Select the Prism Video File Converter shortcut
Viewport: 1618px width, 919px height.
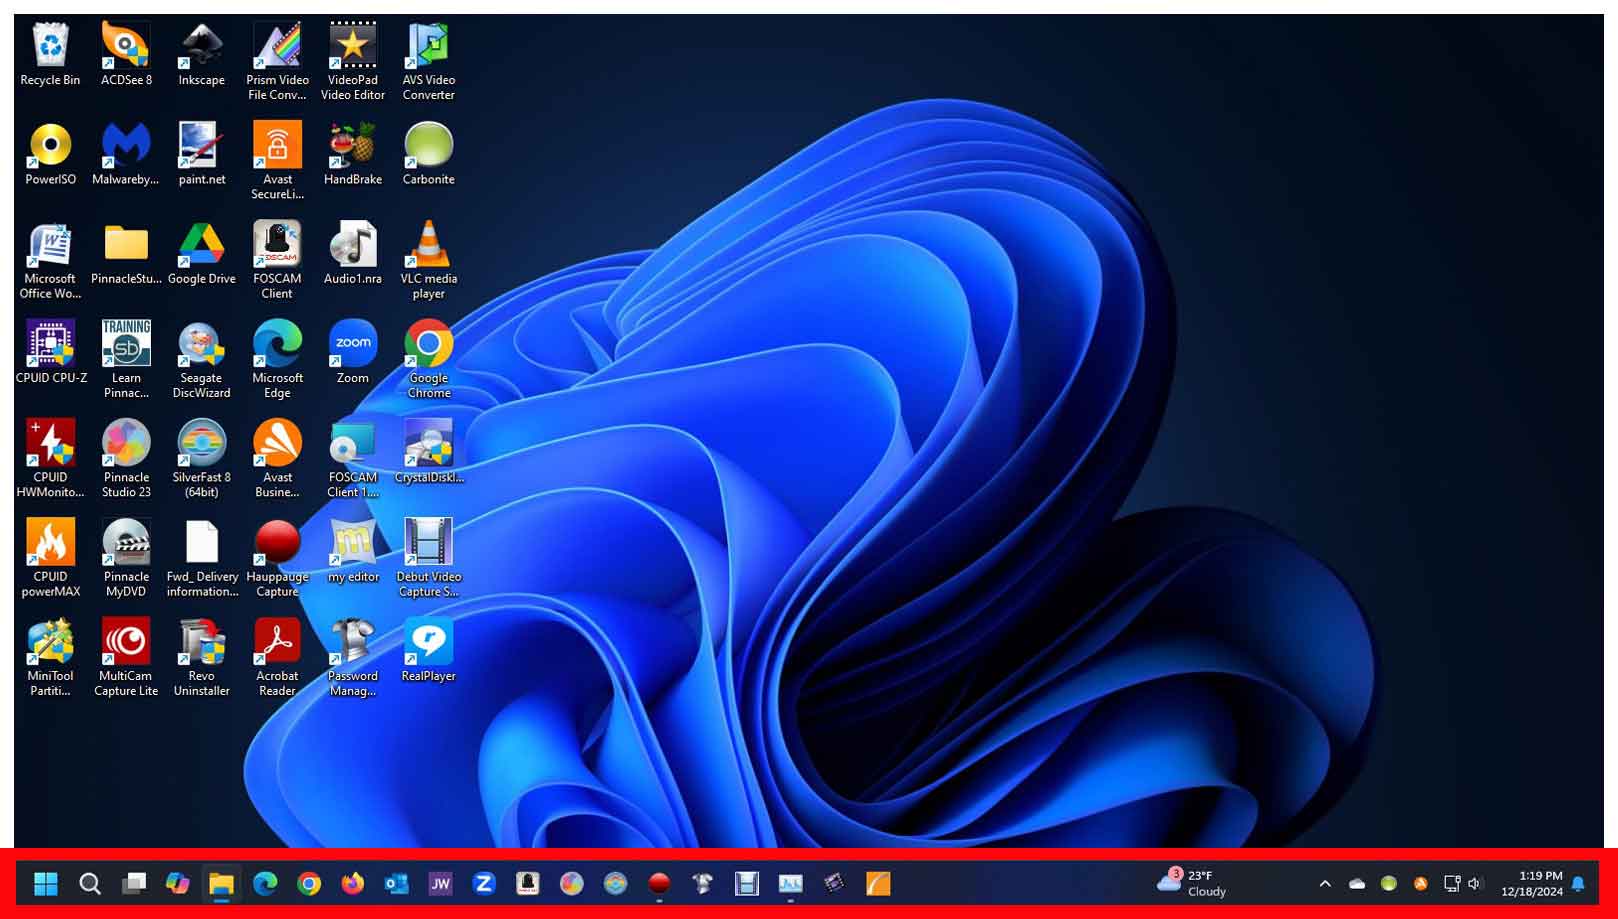tap(277, 62)
